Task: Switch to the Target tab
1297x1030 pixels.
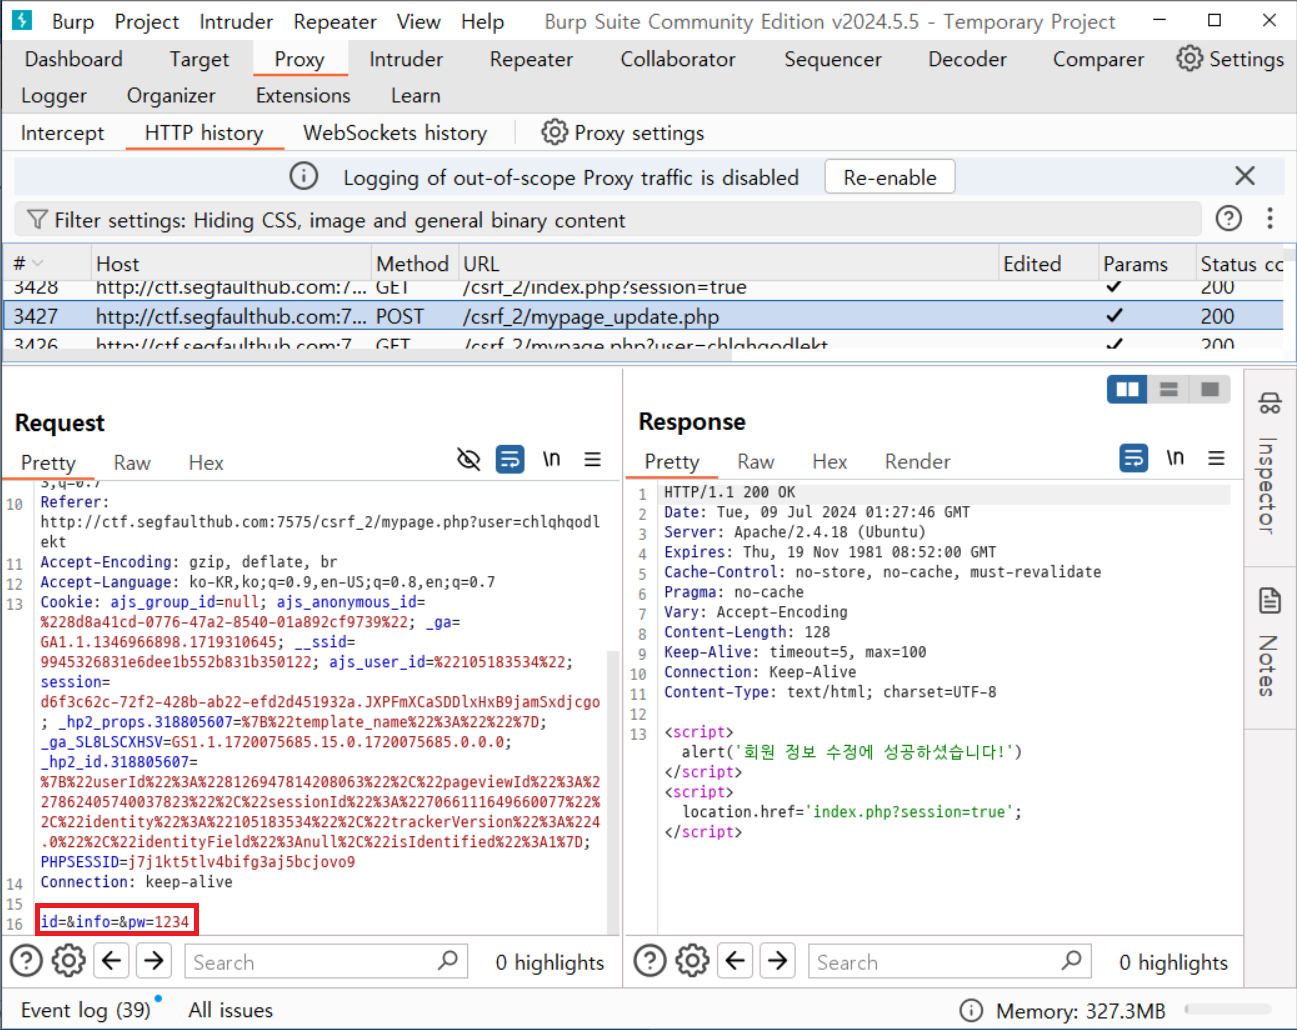Action: point(199,59)
